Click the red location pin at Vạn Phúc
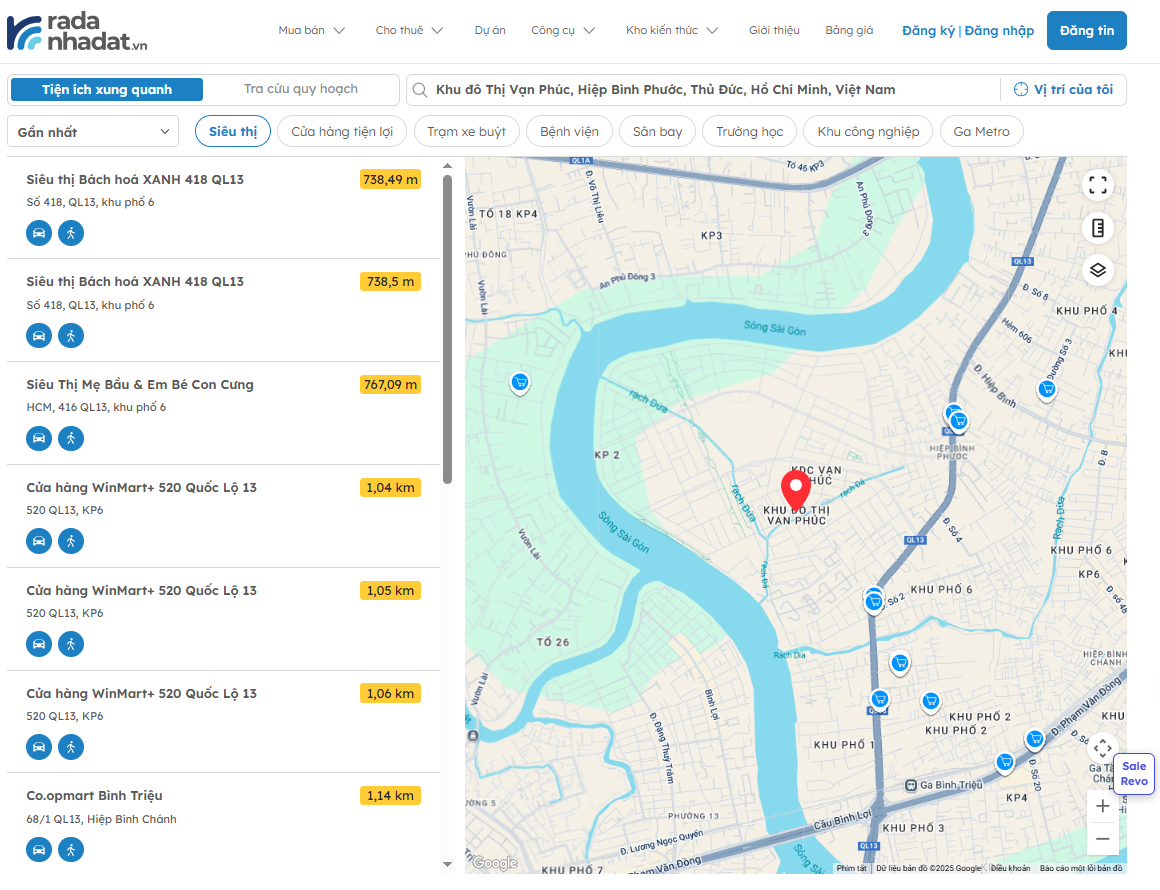The height and width of the screenshot is (890, 1160). point(796,491)
